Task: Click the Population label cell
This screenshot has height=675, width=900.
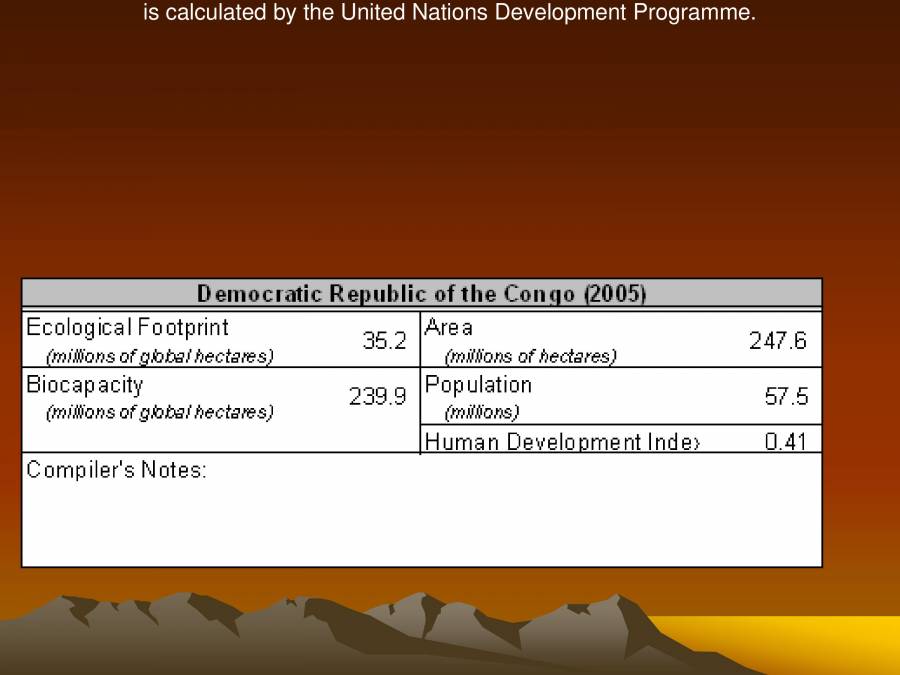Action: pyautogui.click(x=477, y=384)
